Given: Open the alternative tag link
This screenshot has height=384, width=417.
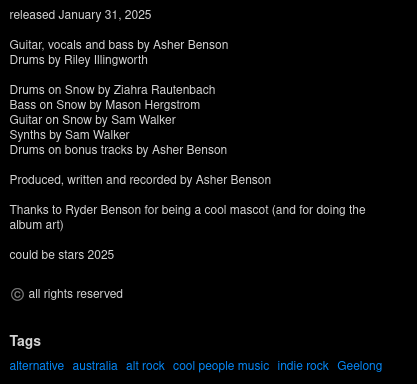Looking at the screenshot, I should click(x=37, y=366).
